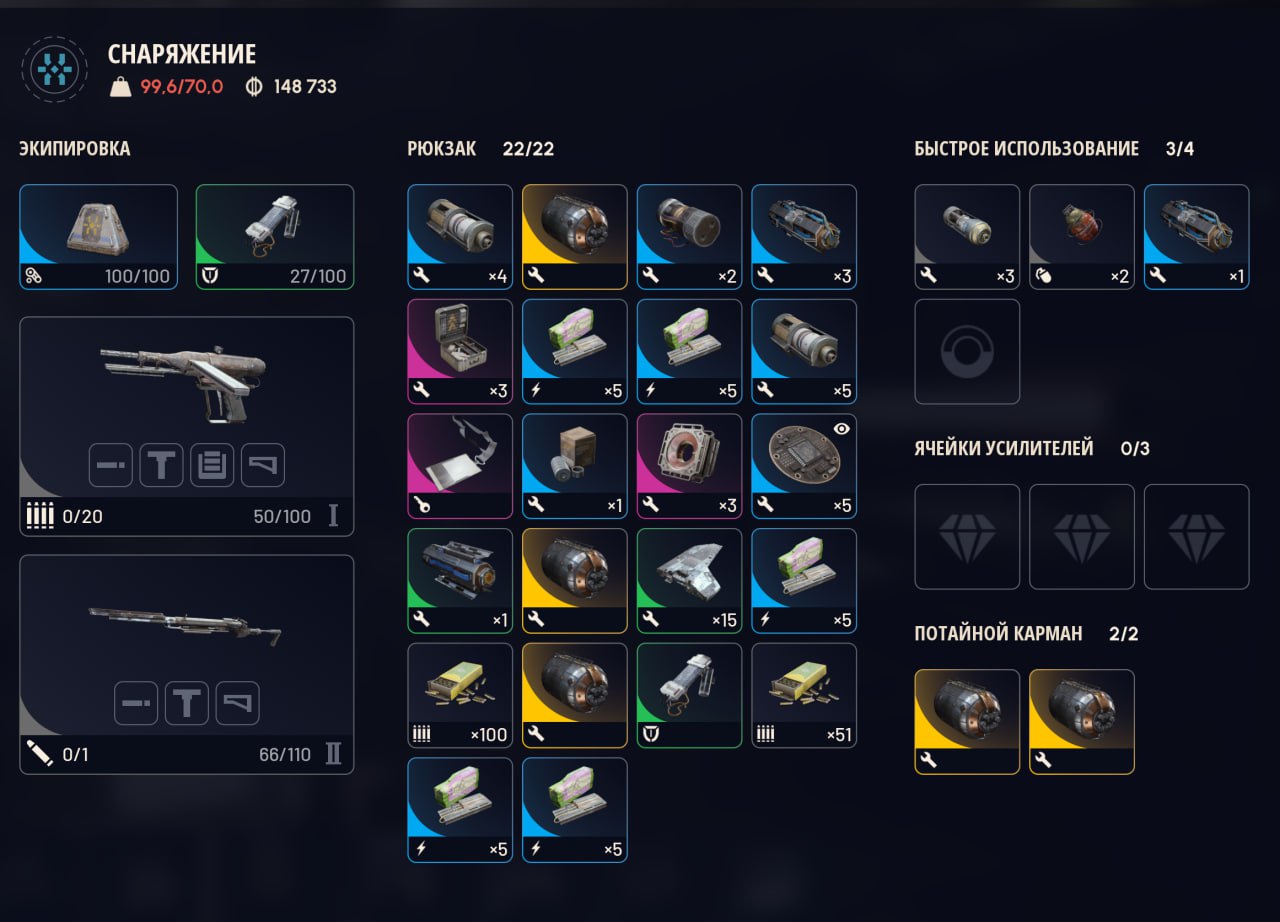
Task: Open the empty quick-use slot
Action: (x=967, y=351)
